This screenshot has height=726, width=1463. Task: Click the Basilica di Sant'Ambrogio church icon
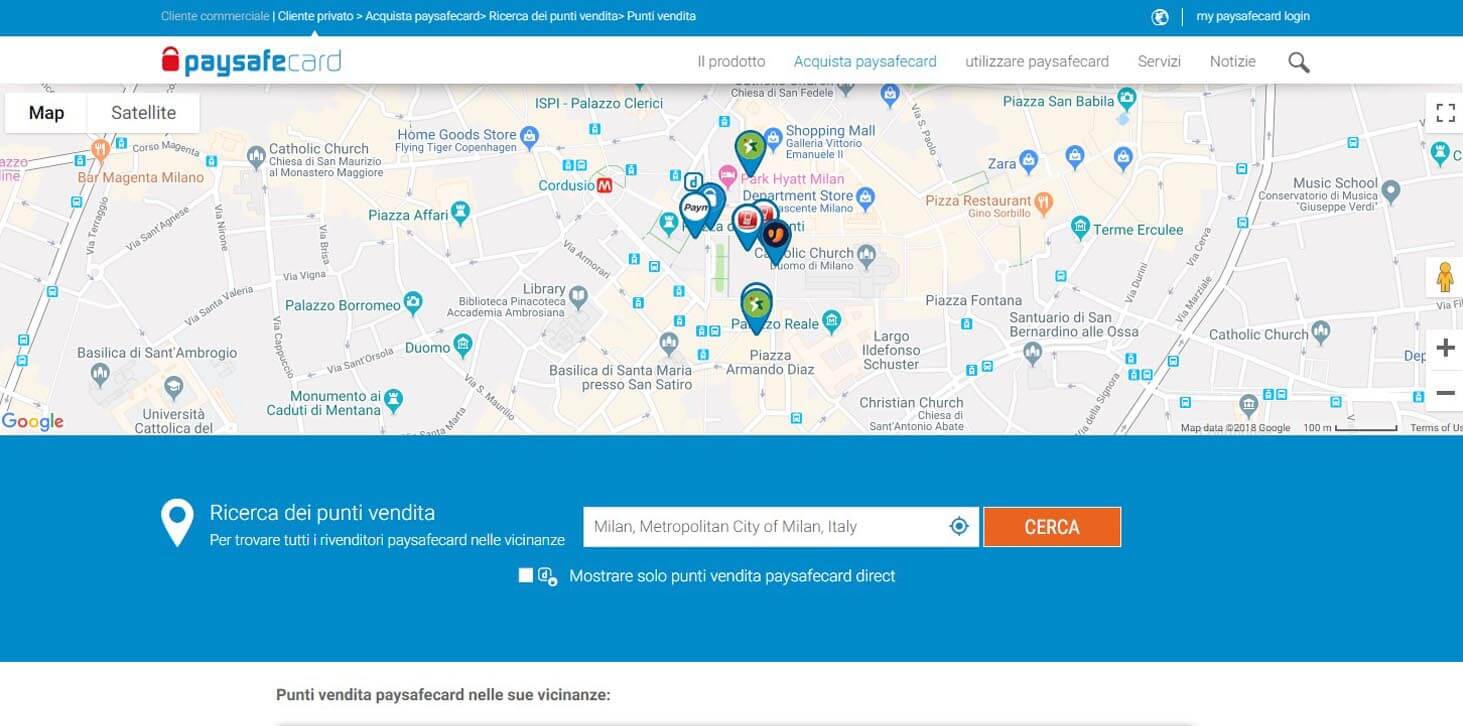(99, 374)
